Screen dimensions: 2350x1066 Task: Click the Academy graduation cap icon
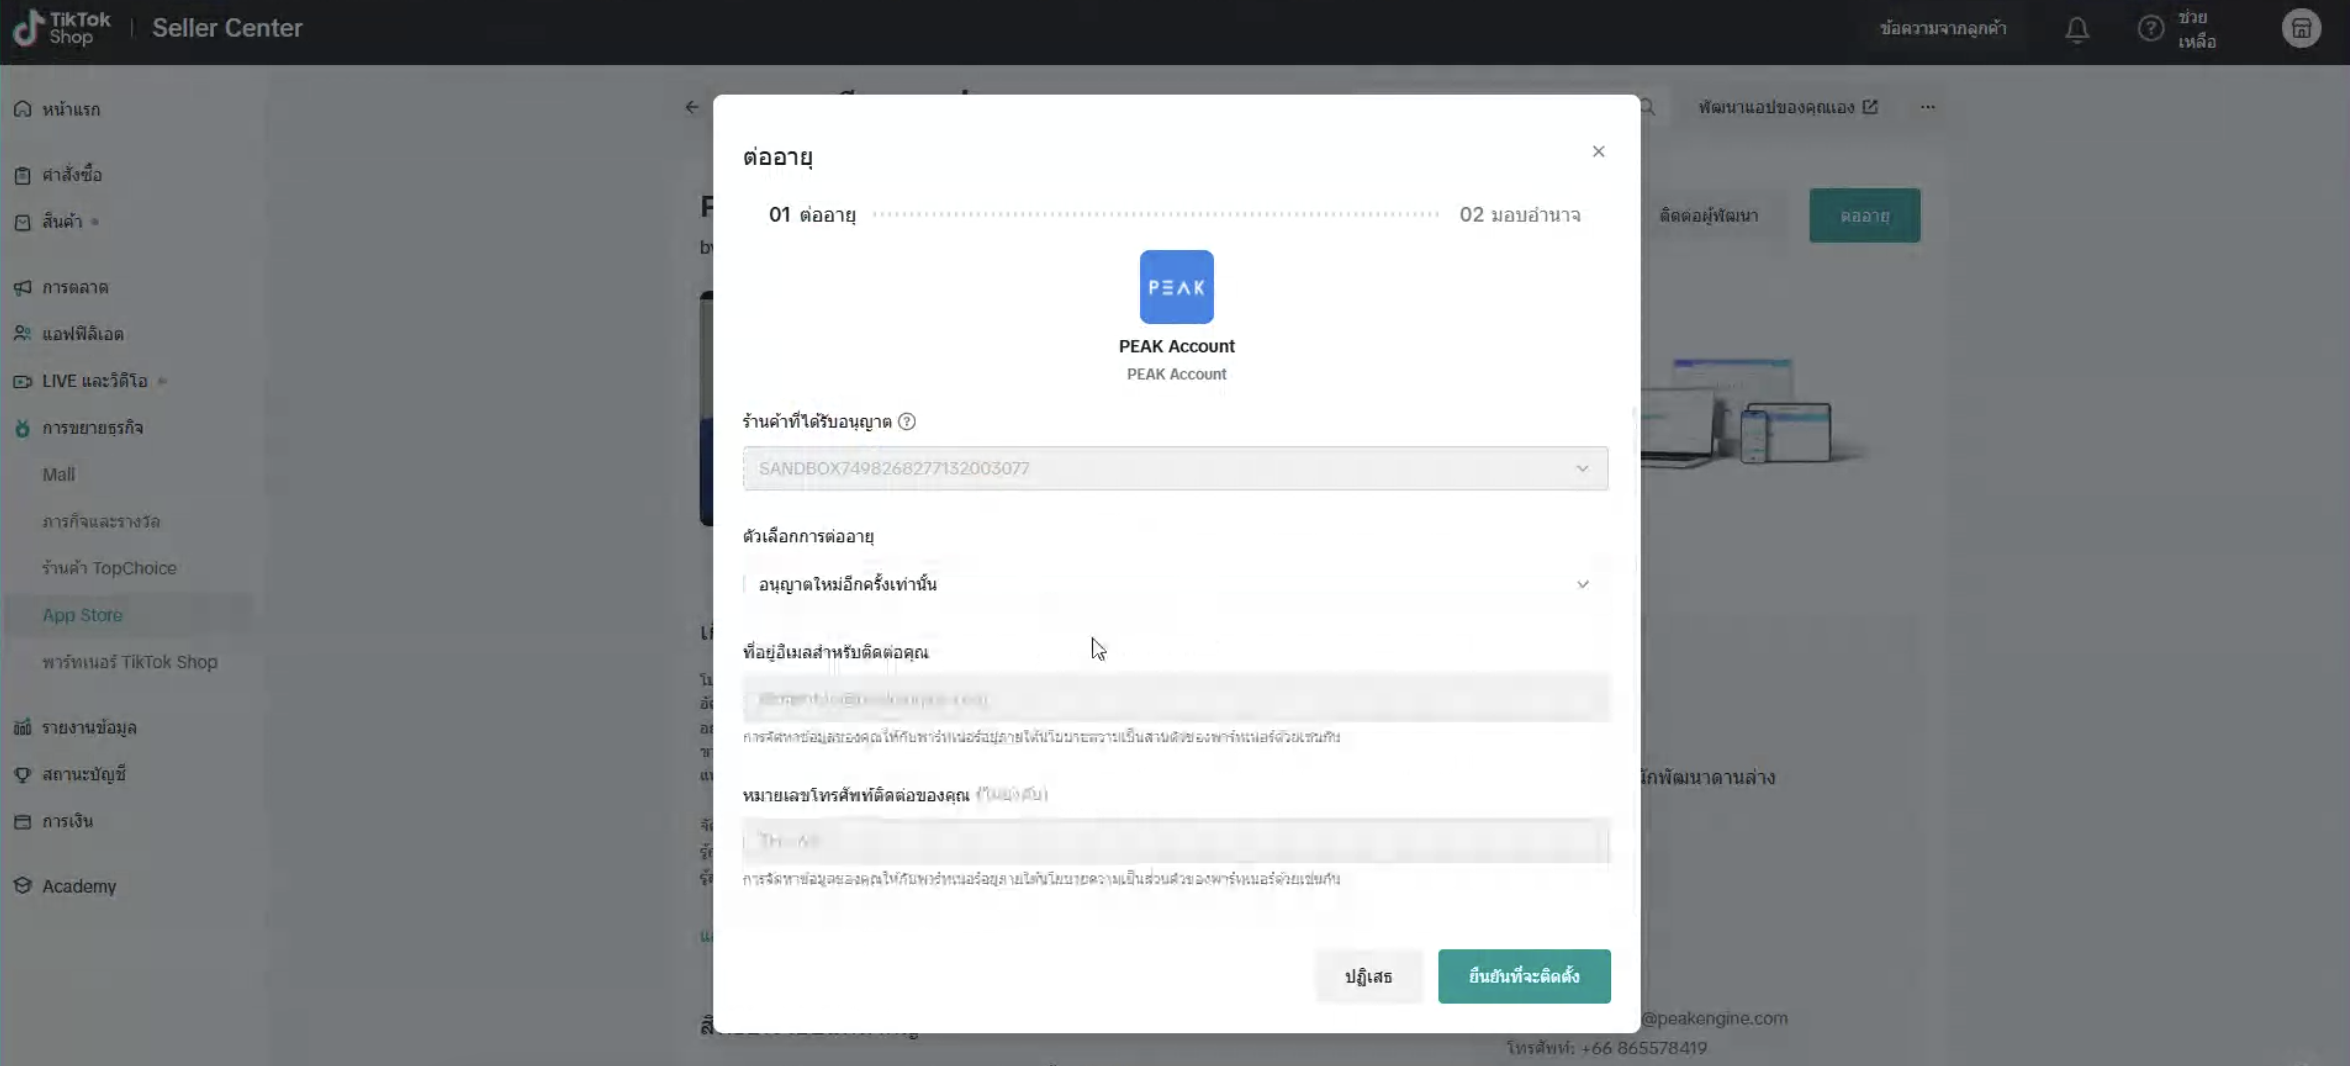click(x=22, y=886)
